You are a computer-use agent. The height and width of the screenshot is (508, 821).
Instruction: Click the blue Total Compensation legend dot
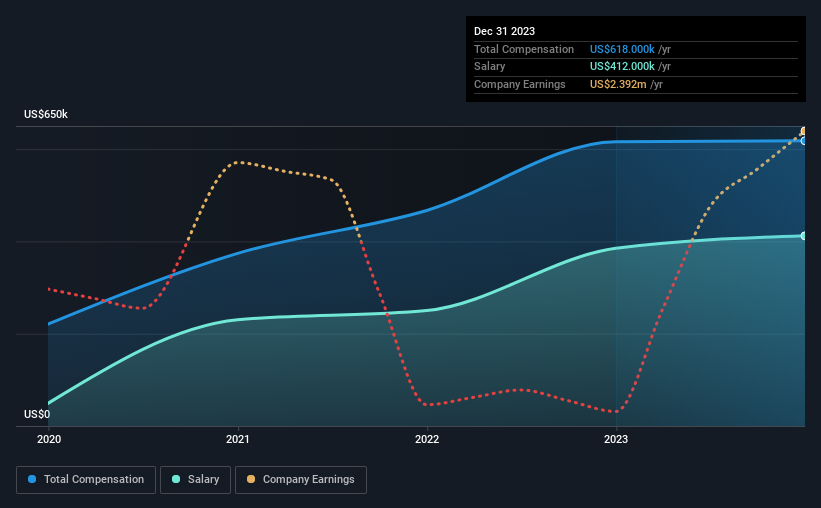point(32,479)
